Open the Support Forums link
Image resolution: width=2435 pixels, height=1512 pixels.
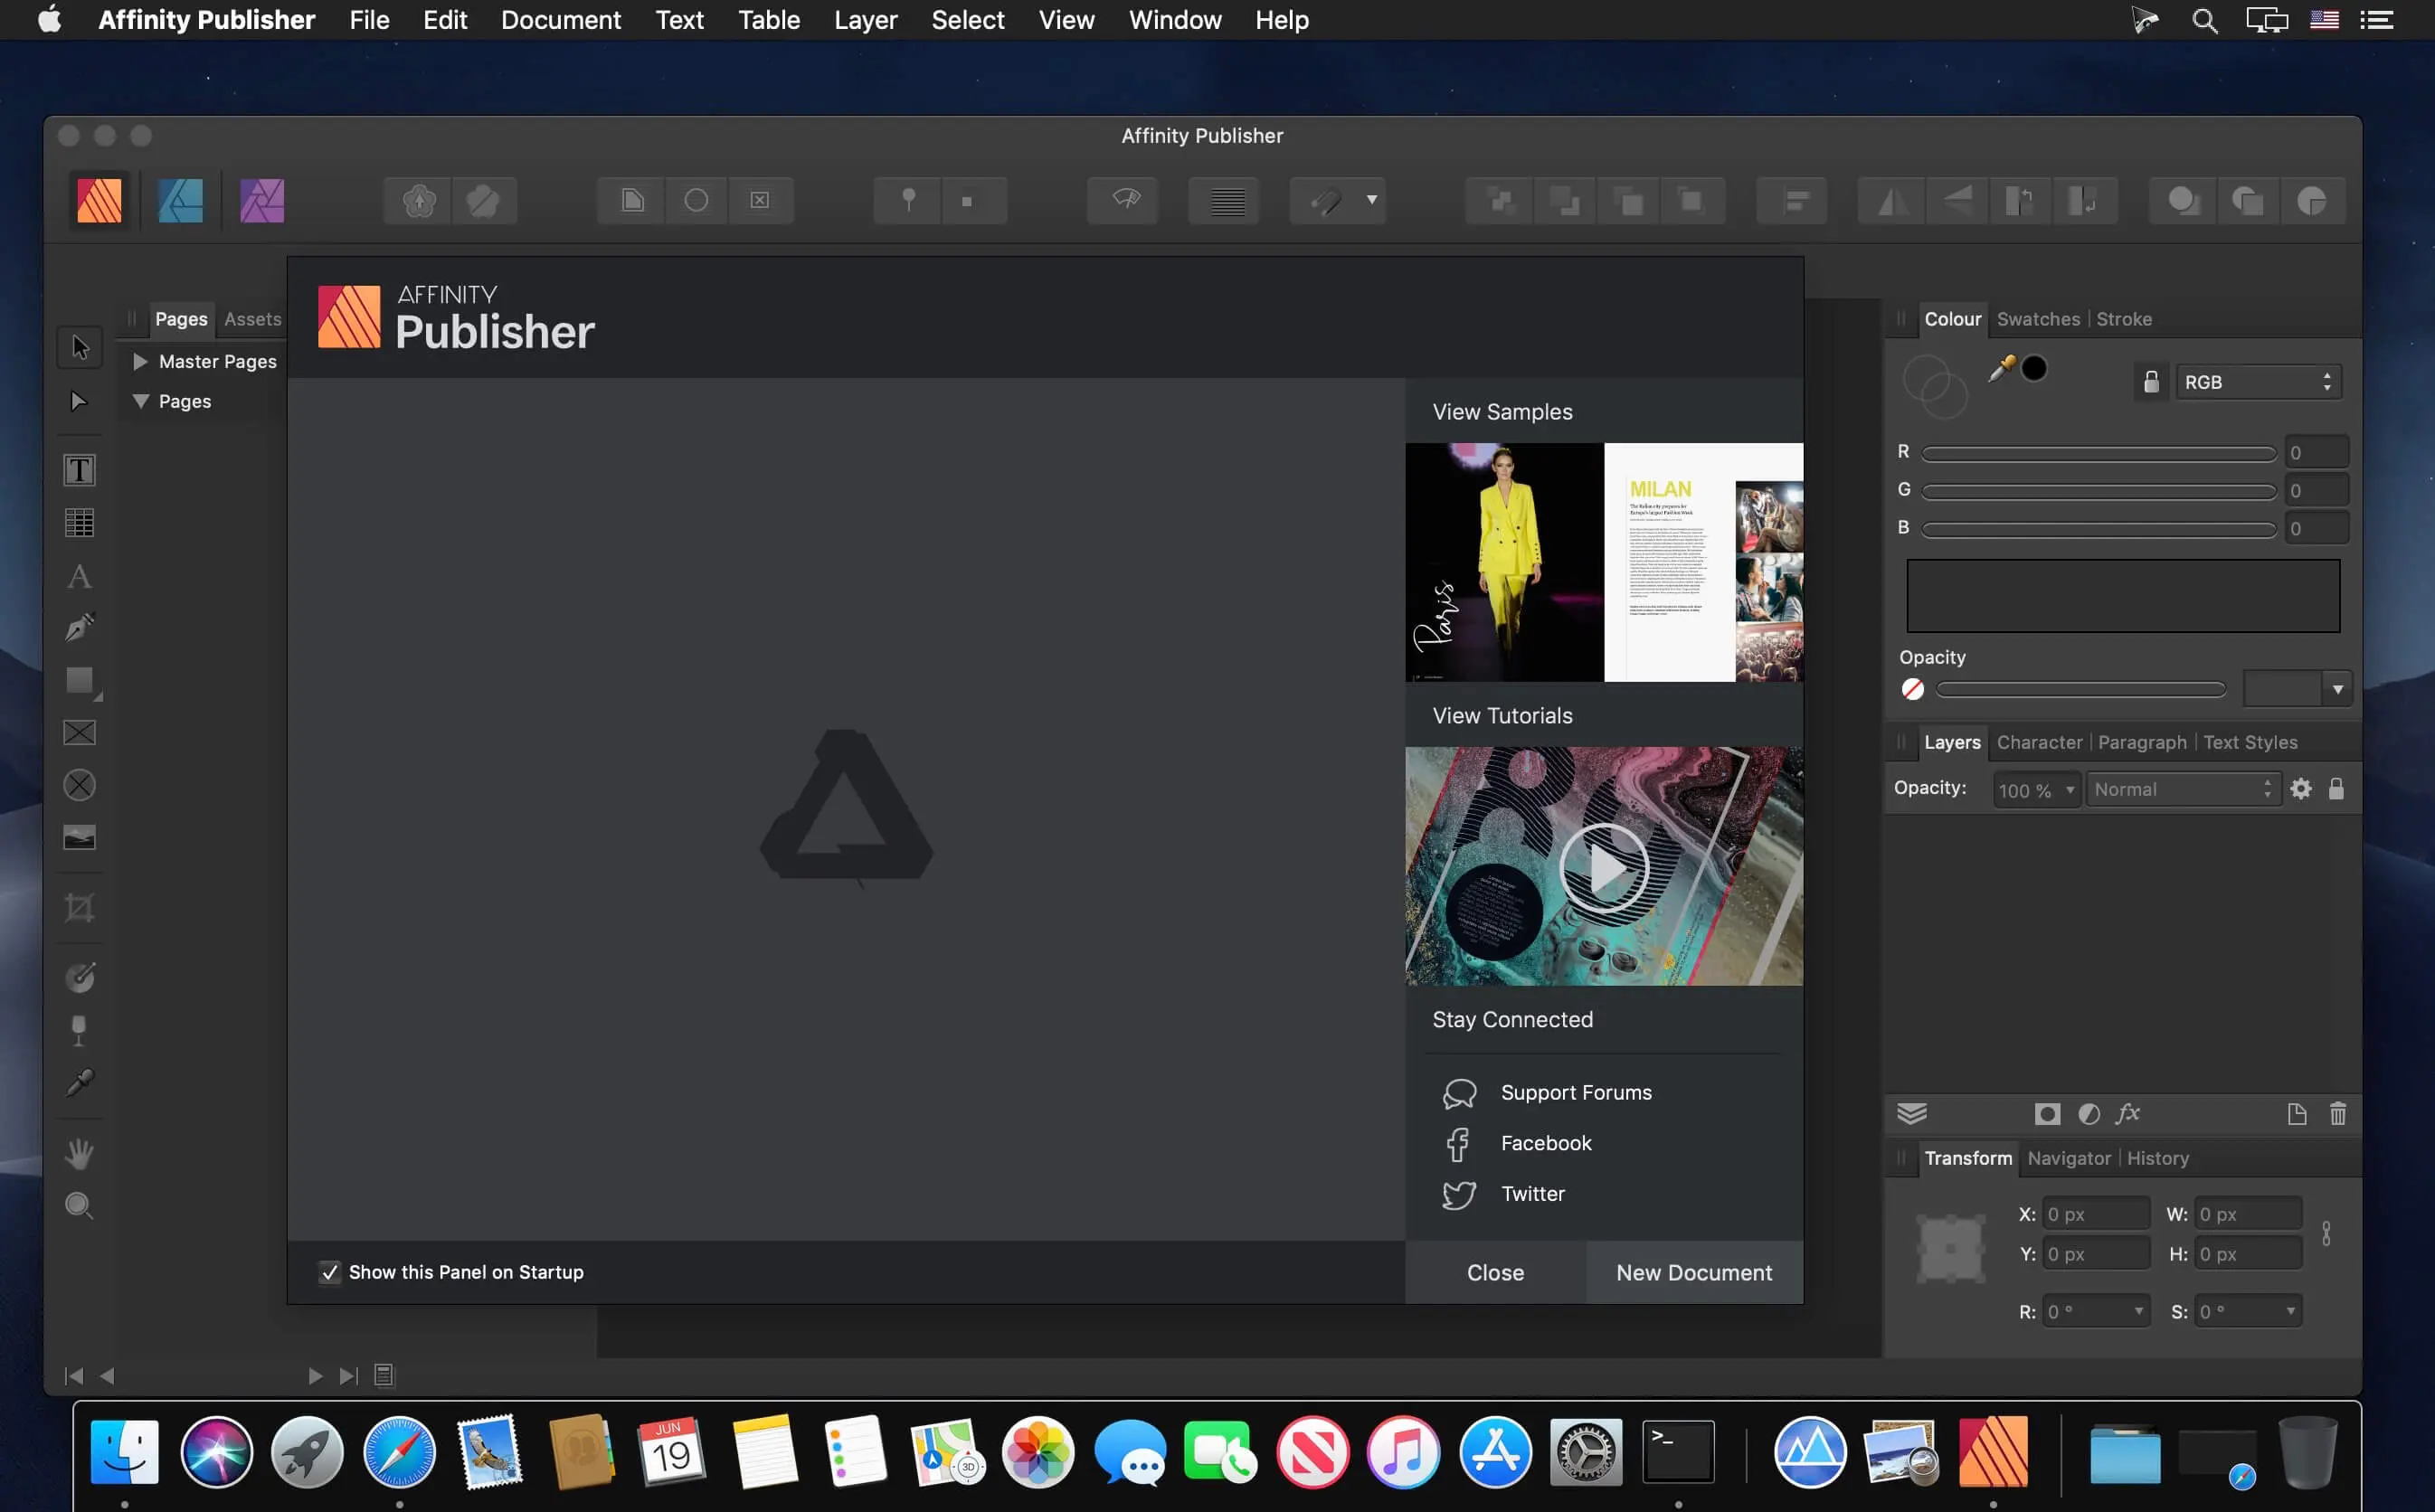pyautogui.click(x=1576, y=1092)
